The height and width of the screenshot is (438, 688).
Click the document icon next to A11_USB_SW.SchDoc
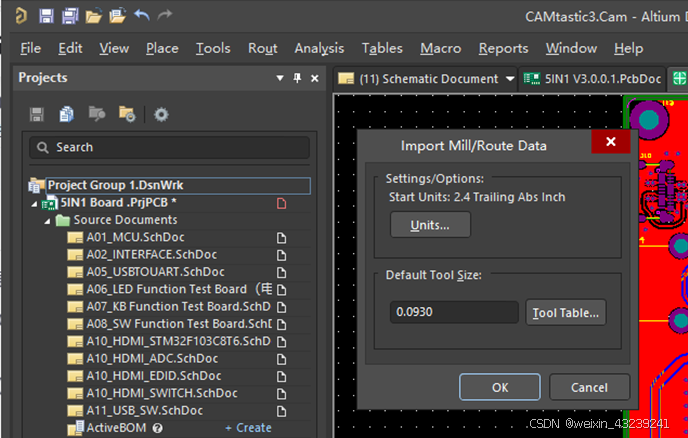tap(281, 411)
